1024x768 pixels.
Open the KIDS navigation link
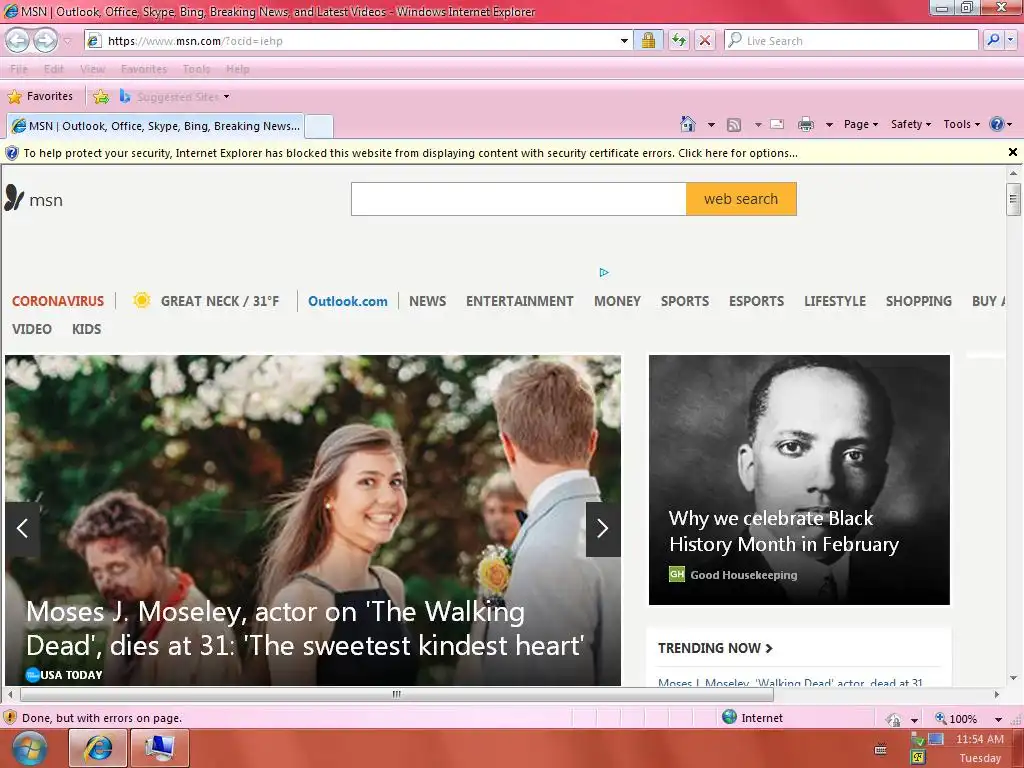pyautogui.click(x=86, y=329)
